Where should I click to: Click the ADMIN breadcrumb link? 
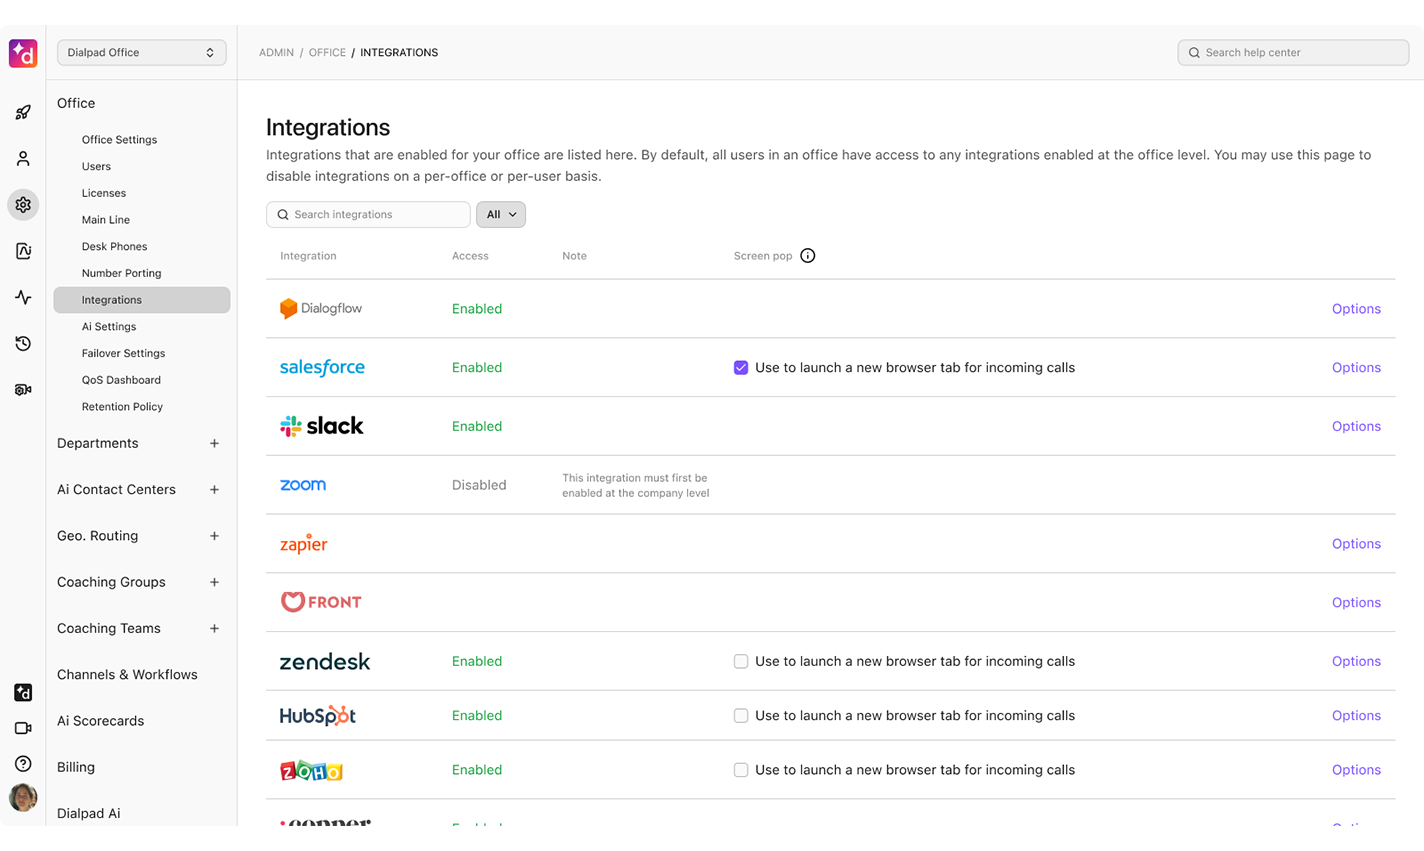(x=276, y=52)
